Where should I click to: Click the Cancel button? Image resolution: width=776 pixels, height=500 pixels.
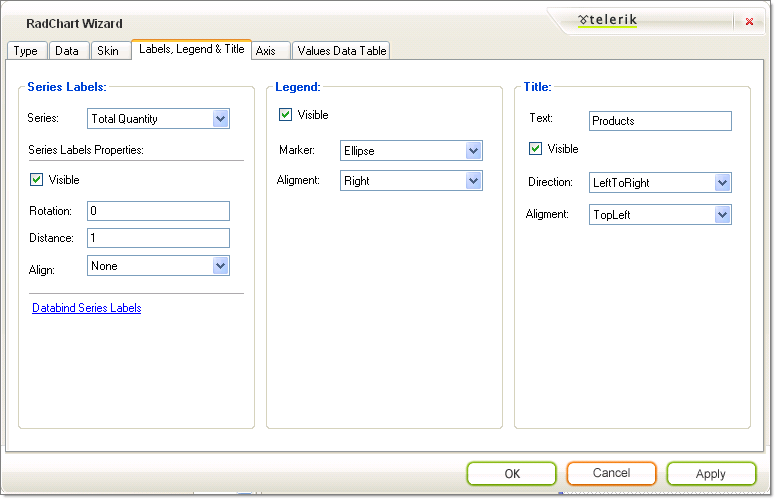[x=612, y=473]
